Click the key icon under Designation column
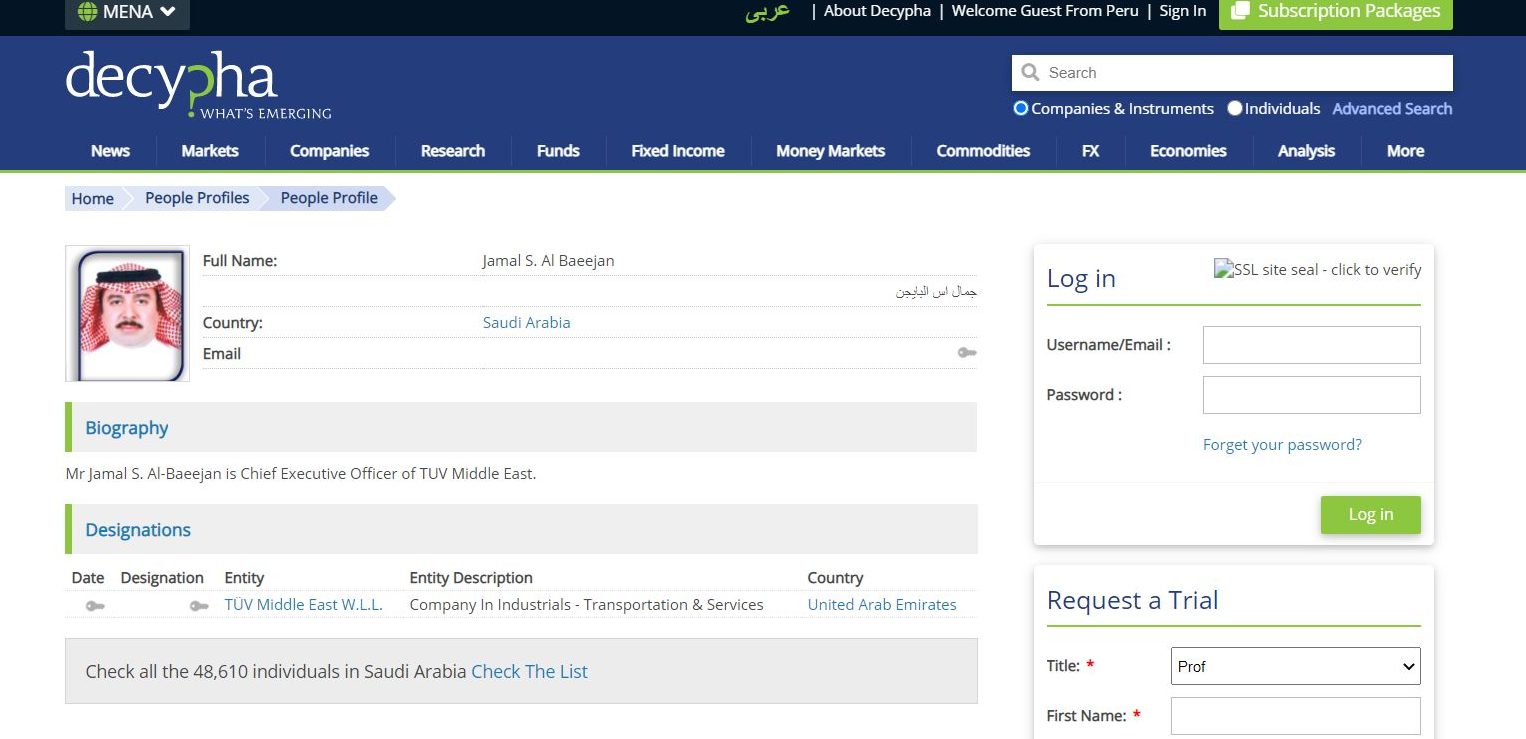1526x739 pixels. click(x=199, y=606)
